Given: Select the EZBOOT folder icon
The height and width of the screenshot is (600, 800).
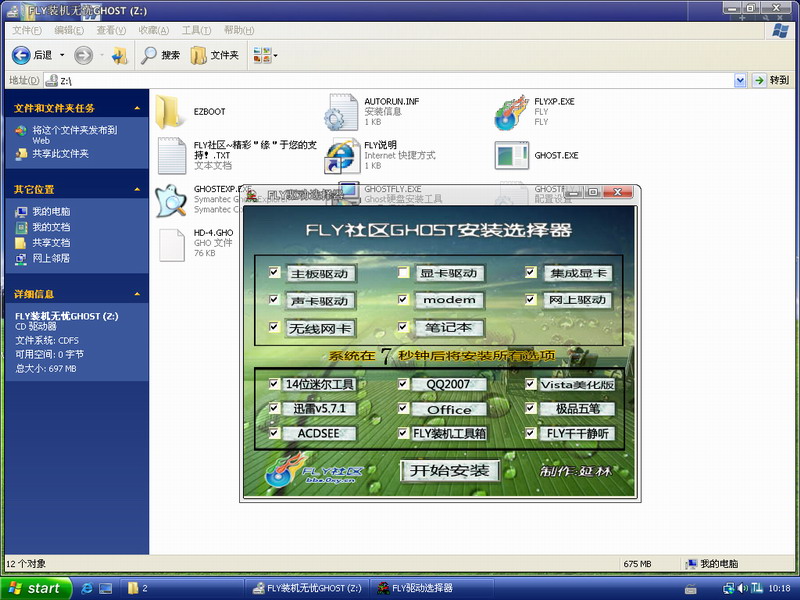Looking at the screenshot, I should pos(169,111).
